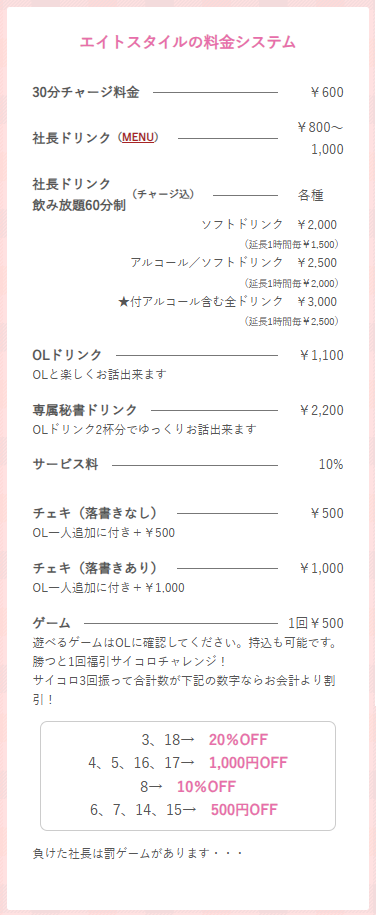Click the pink 10%OFF discount text
376x915 pixels.
207,787
